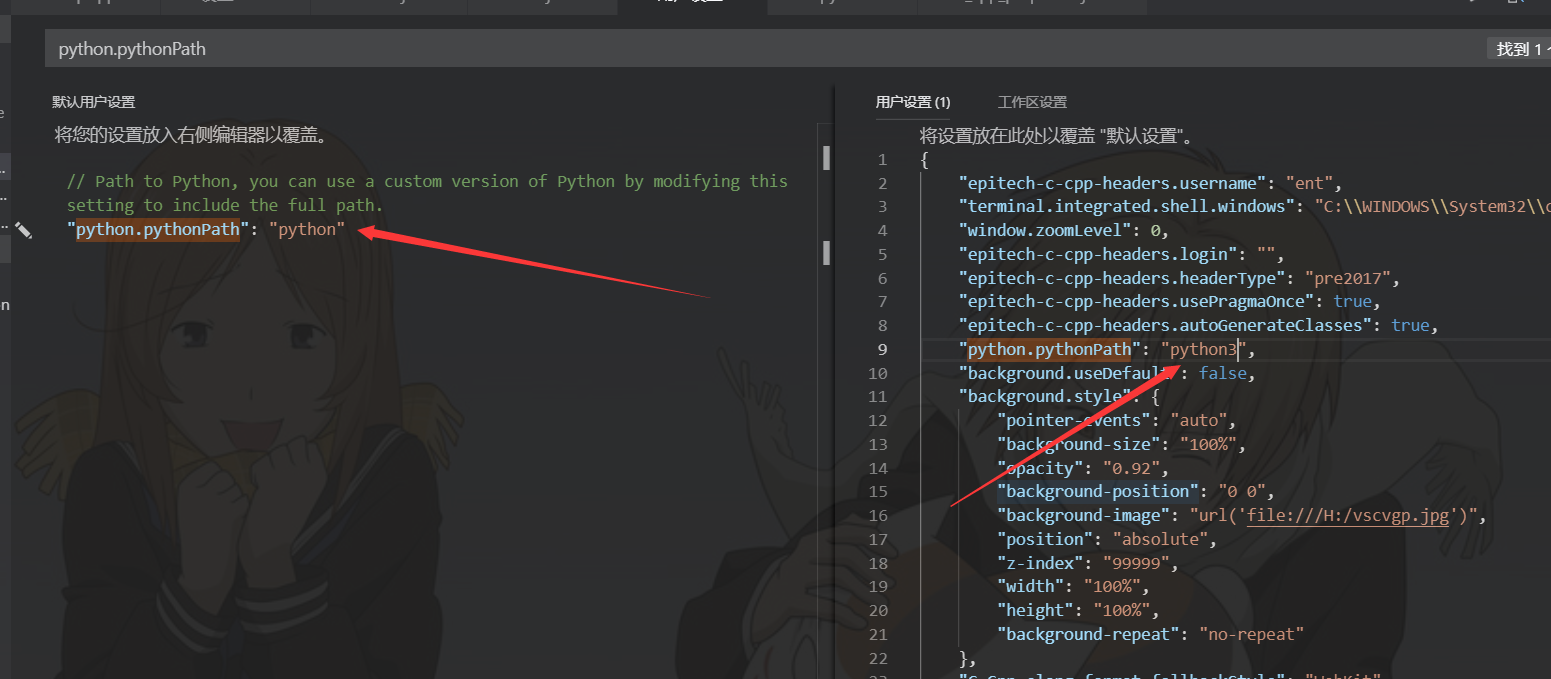The width and height of the screenshot is (1551, 679).
Task: Click the 找到 1 个 result count badge
Action: click(1519, 49)
